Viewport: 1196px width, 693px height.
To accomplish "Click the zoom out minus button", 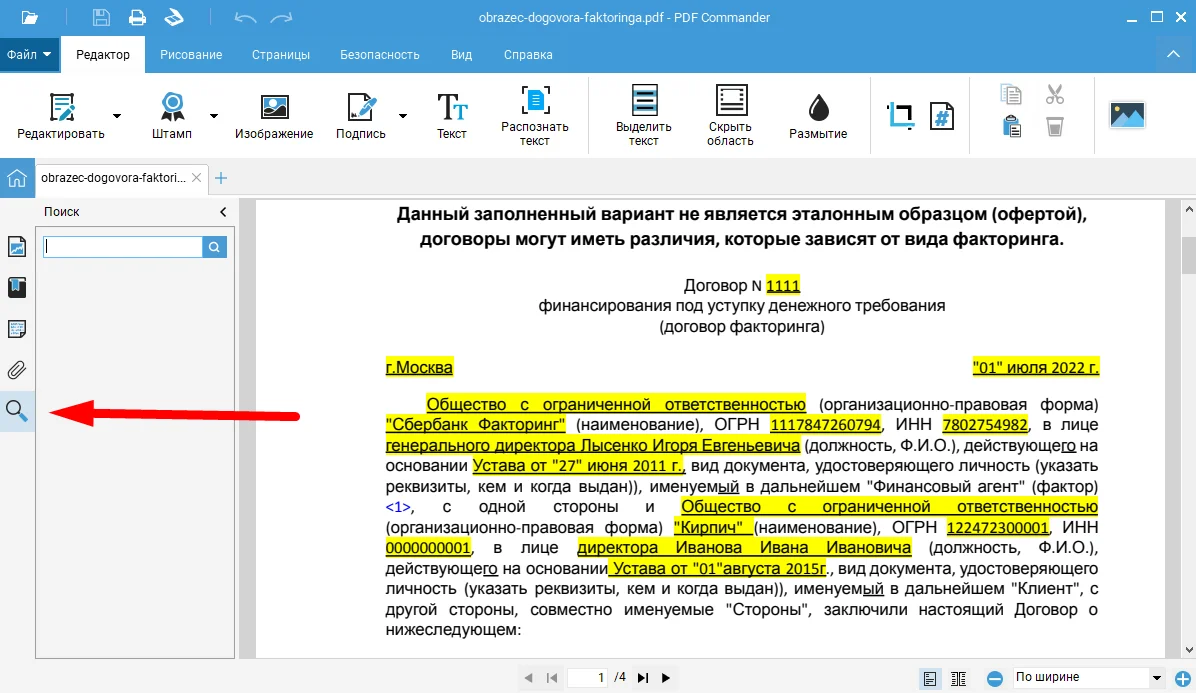I will coord(995,678).
